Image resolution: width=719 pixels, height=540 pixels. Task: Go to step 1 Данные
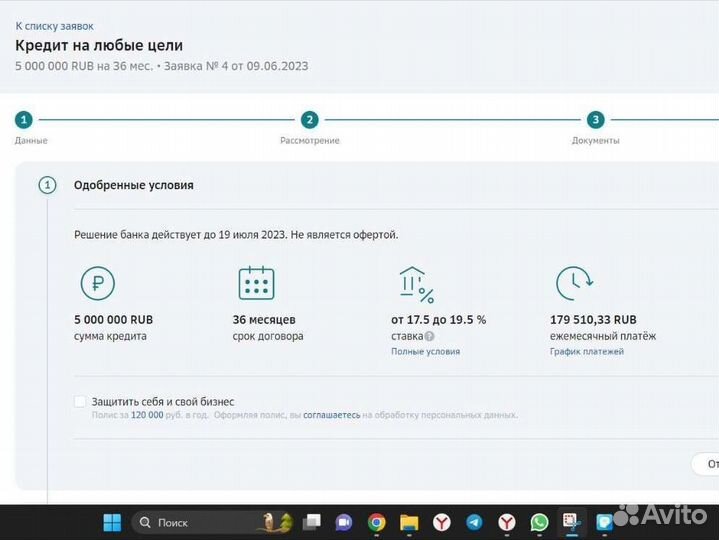point(24,120)
